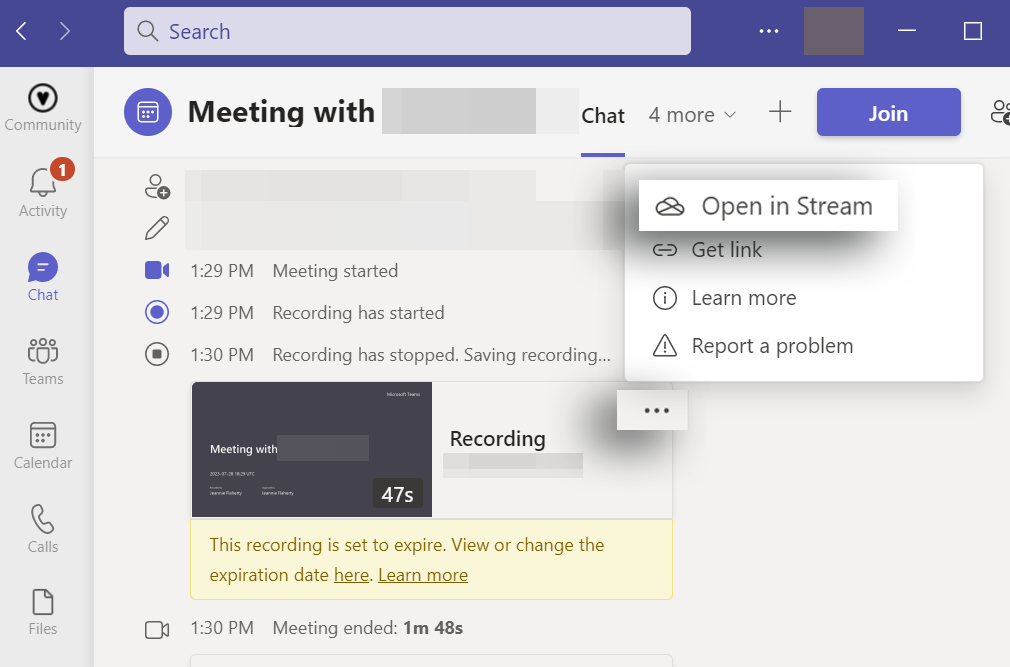The width and height of the screenshot is (1010, 667).
Task: Open the recording's three-dot options menu
Action: (656, 410)
